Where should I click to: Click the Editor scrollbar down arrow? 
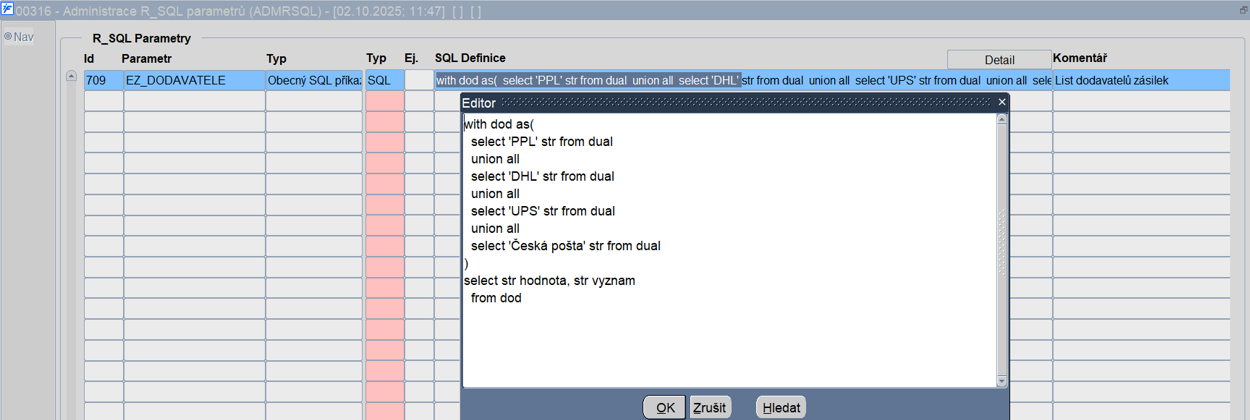1002,381
